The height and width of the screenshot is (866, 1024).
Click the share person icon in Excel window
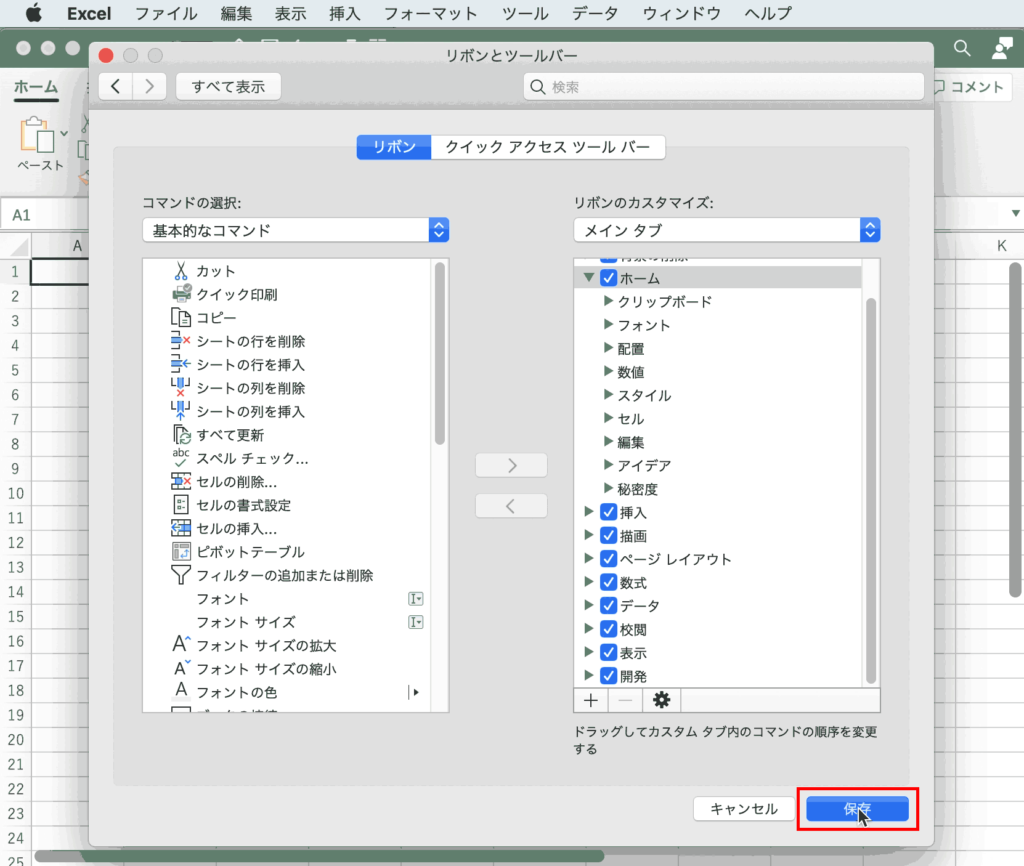click(x=1002, y=48)
